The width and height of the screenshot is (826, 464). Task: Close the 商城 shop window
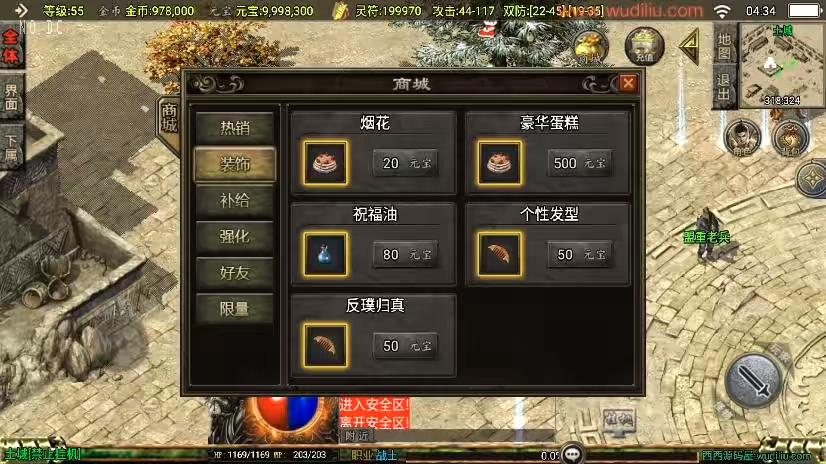click(x=628, y=83)
